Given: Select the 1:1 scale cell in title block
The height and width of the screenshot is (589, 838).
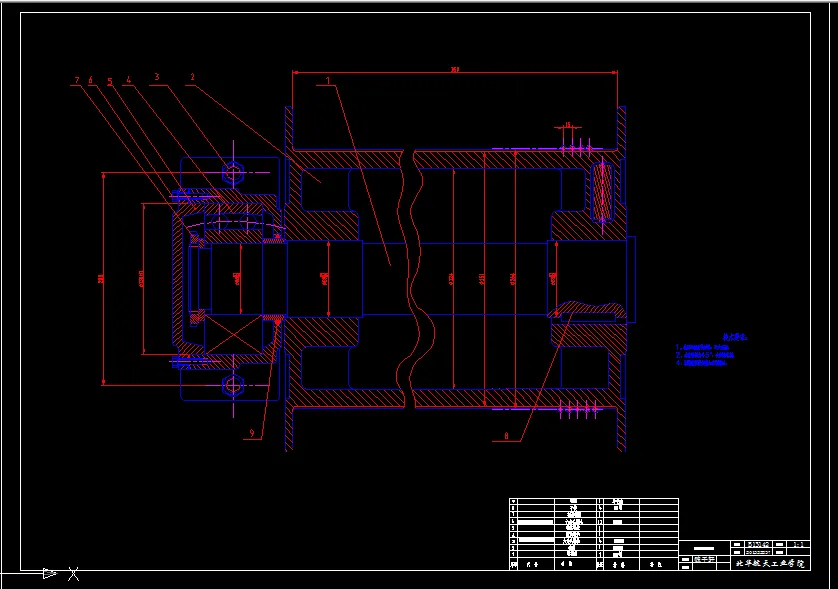Looking at the screenshot, I should pos(798,545).
